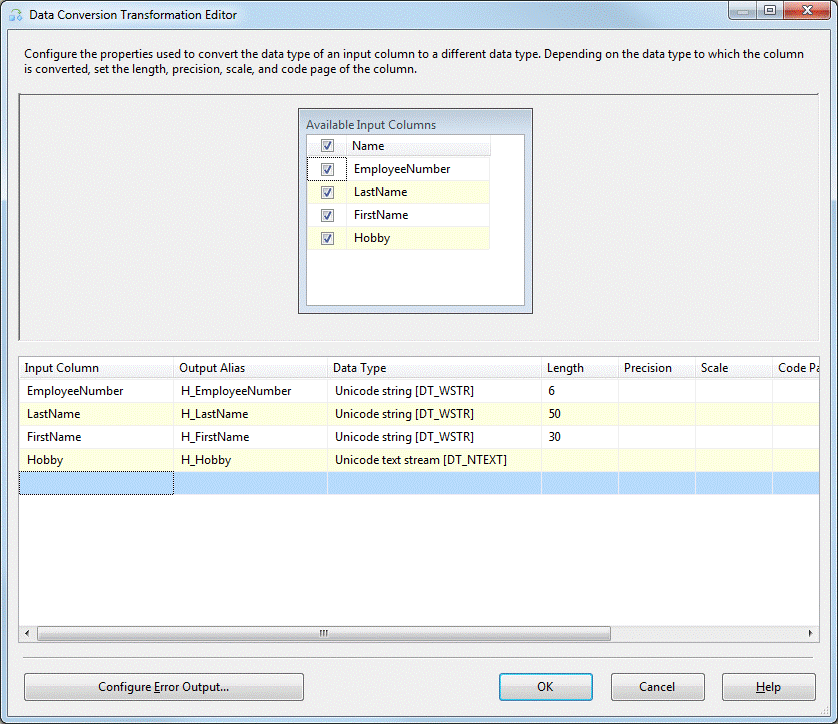Click the Scale column header
Screen dimensions: 838x724
(x=734, y=368)
